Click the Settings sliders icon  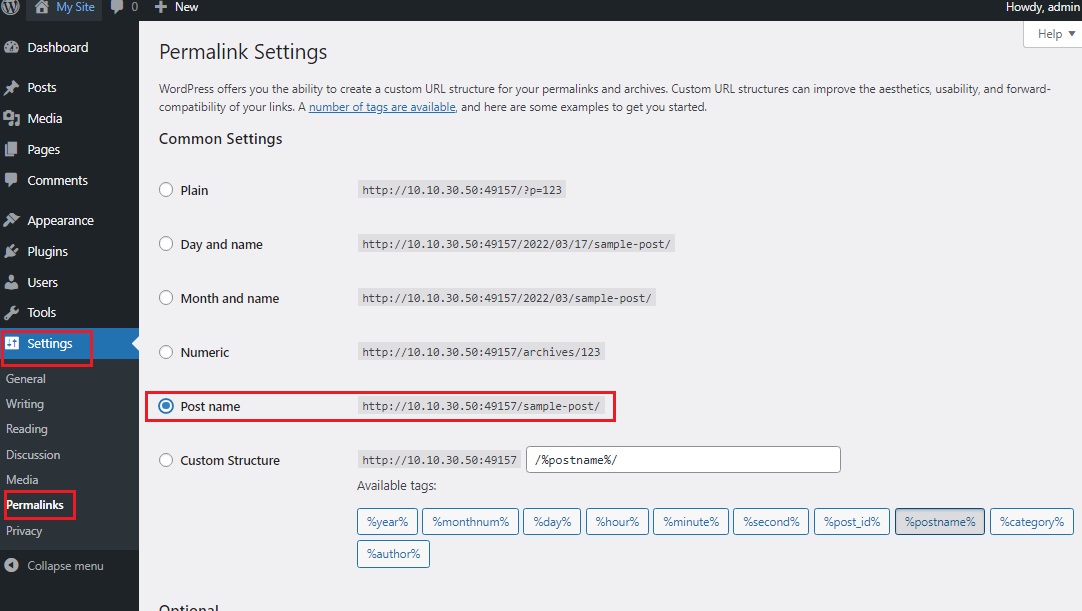point(12,343)
